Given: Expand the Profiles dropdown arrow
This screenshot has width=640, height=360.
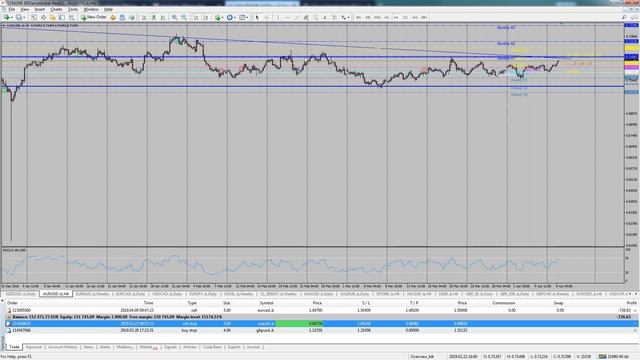Looking at the screenshot, I should [x=24, y=18].
